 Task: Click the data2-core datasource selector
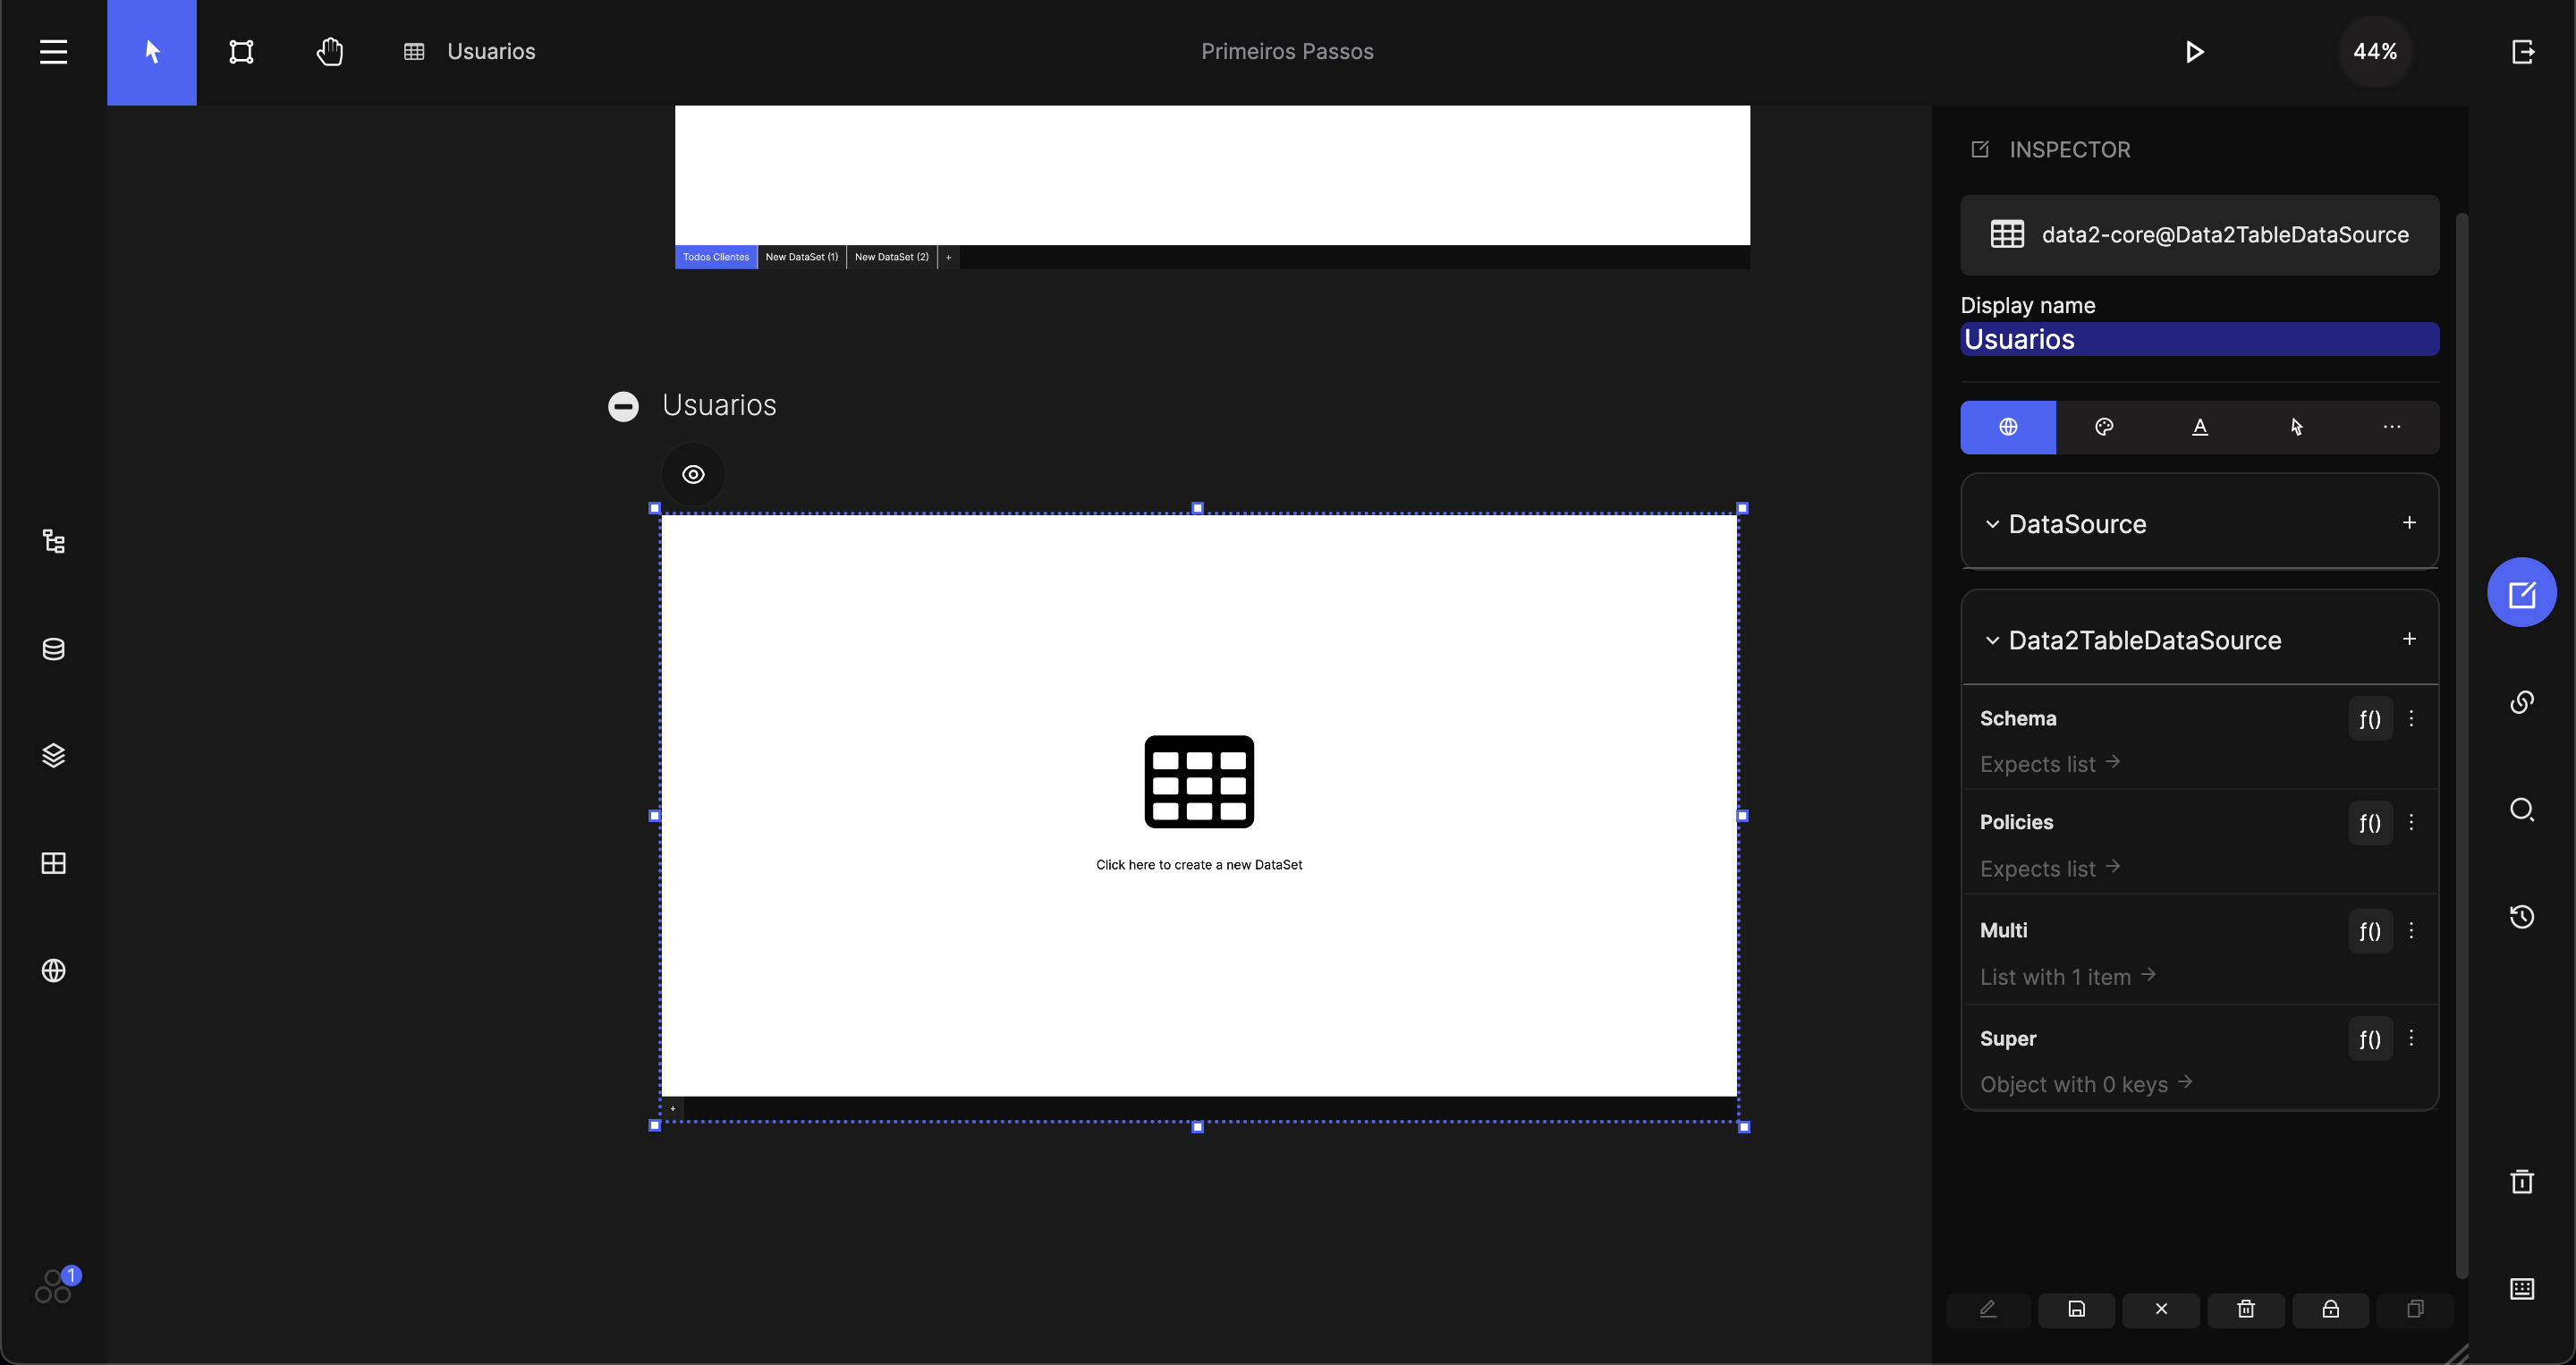[2198, 233]
